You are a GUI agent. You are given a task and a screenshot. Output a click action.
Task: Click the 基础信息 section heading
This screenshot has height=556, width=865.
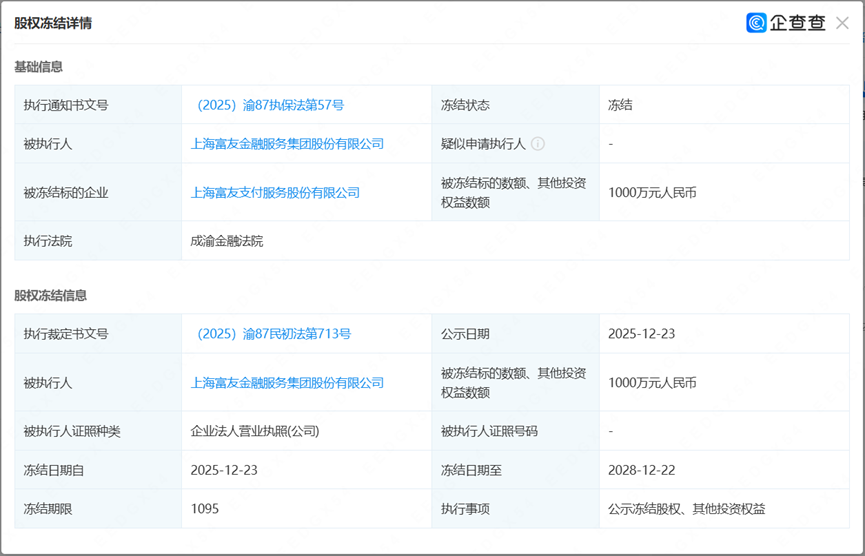click(38, 67)
